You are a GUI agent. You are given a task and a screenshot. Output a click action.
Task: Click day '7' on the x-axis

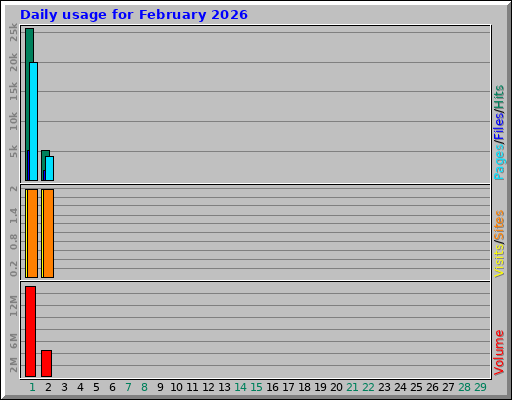coord(128,387)
